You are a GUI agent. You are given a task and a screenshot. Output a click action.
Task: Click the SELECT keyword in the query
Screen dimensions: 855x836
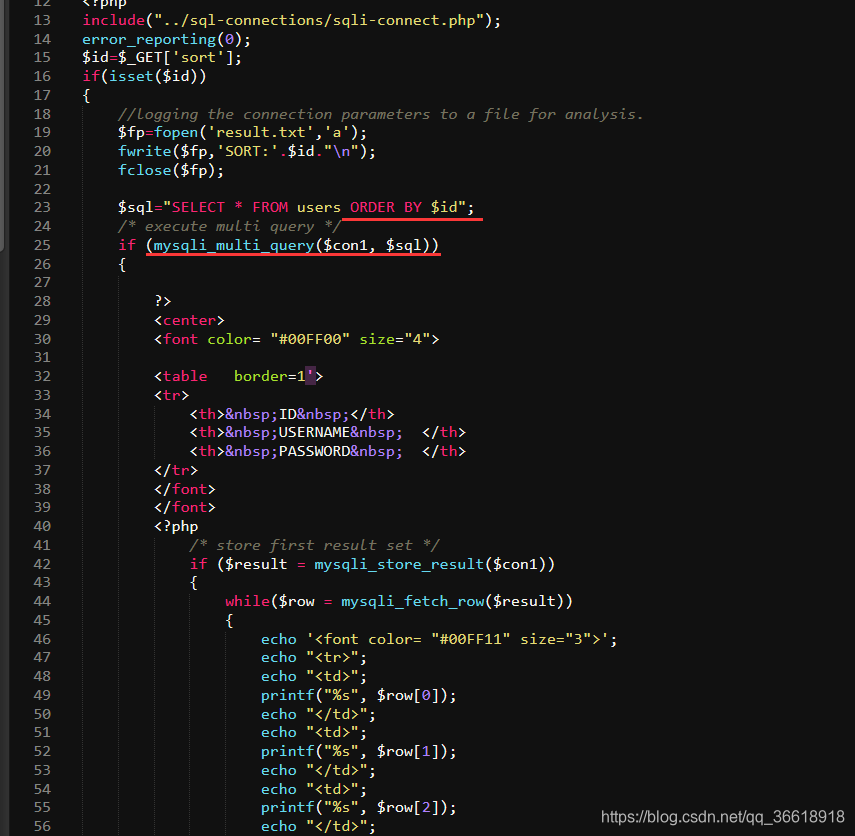point(198,208)
